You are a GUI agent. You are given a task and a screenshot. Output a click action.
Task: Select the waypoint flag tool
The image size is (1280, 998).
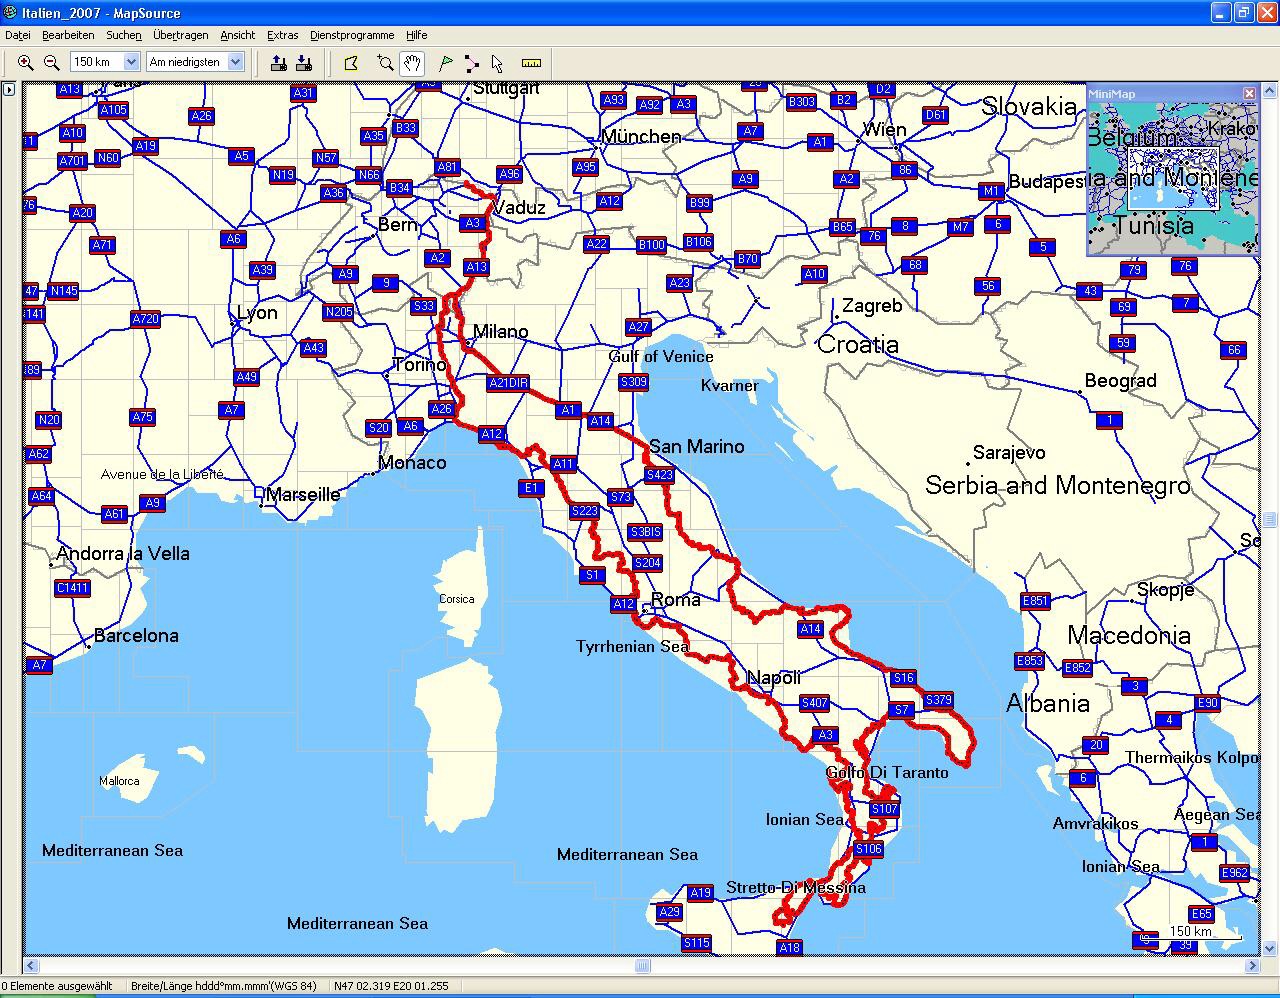pyautogui.click(x=446, y=63)
